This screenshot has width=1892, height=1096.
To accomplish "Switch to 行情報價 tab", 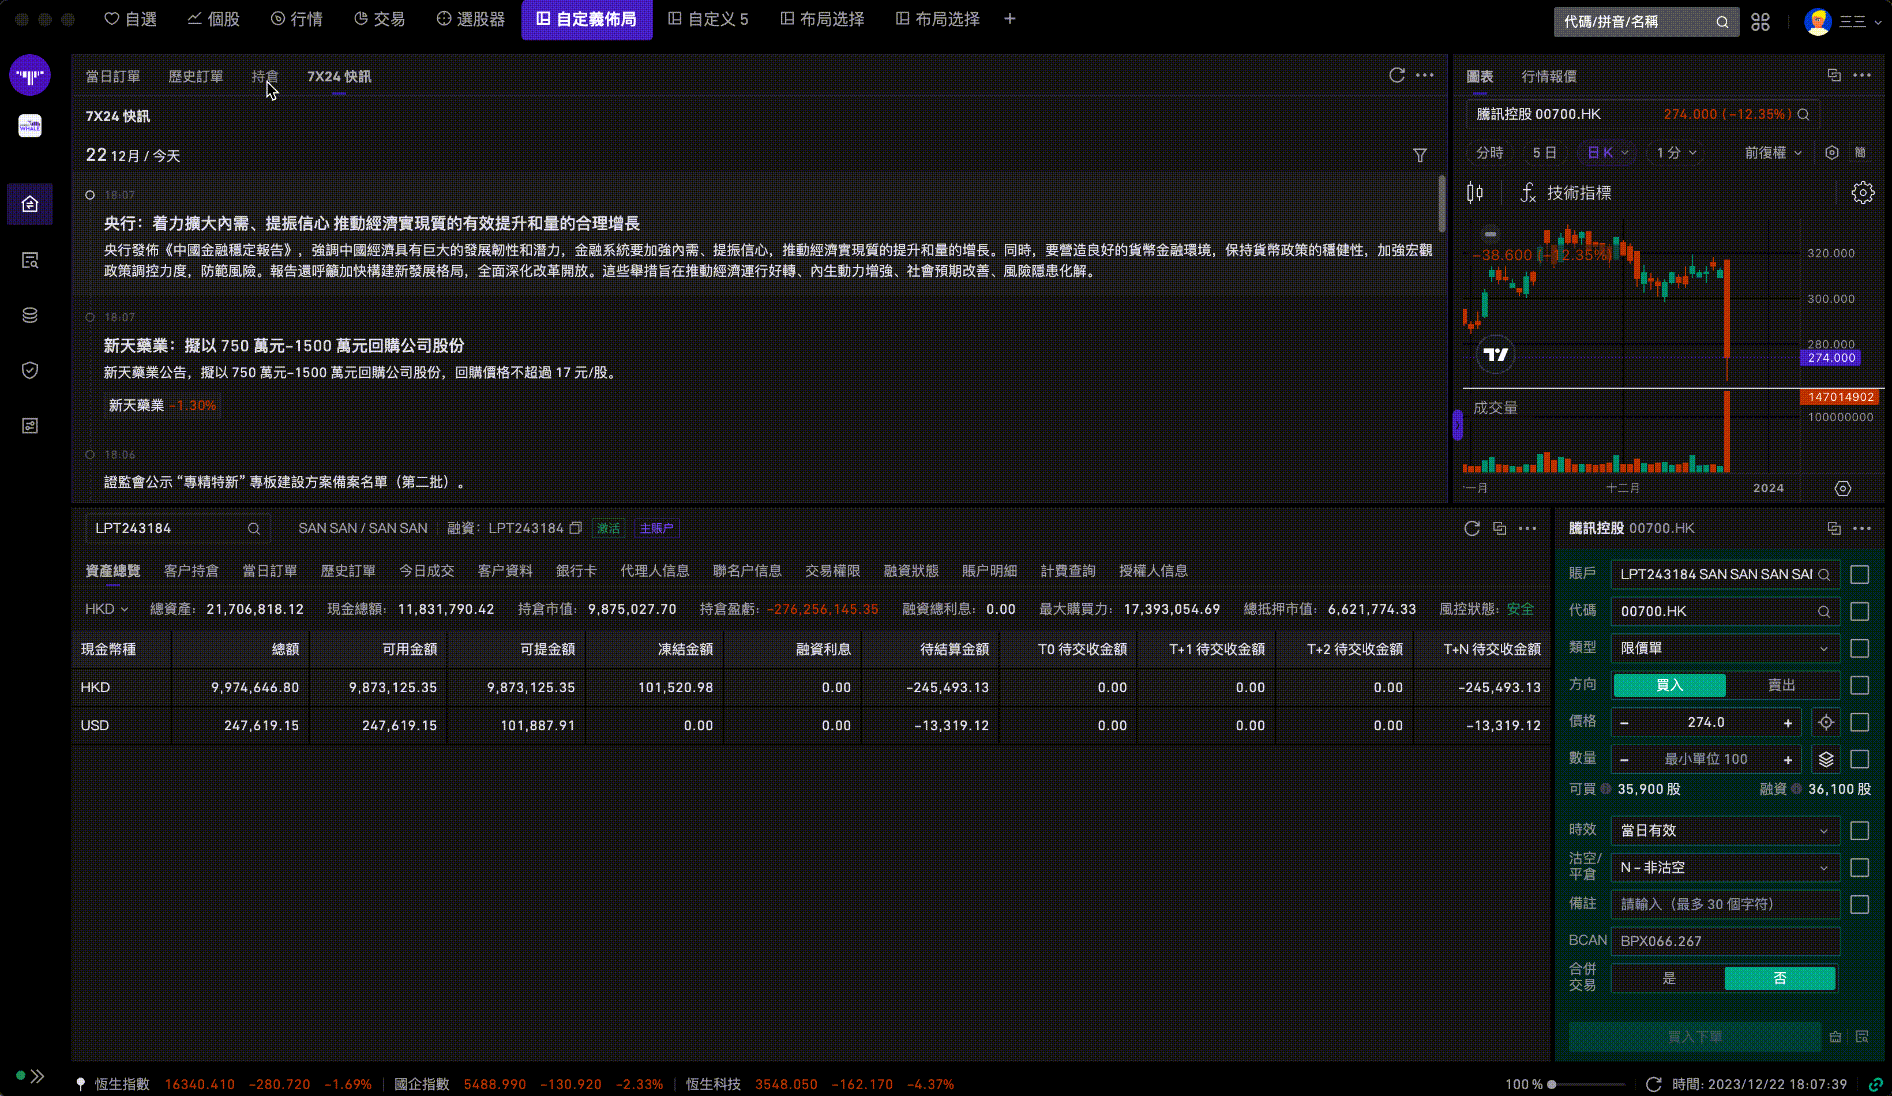I will [x=1549, y=76].
